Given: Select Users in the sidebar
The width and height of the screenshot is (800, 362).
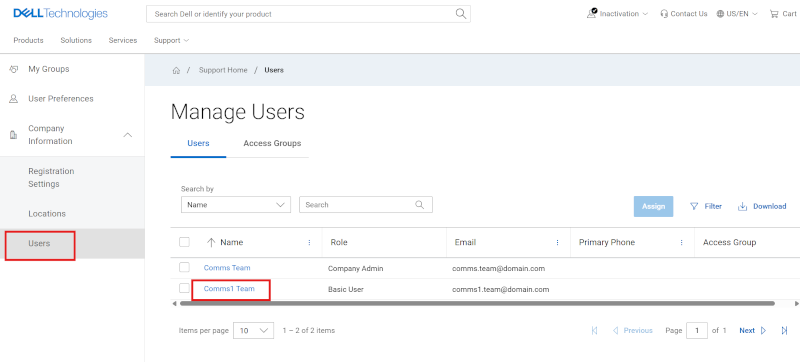Looking at the screenshot, I should 39,244.
